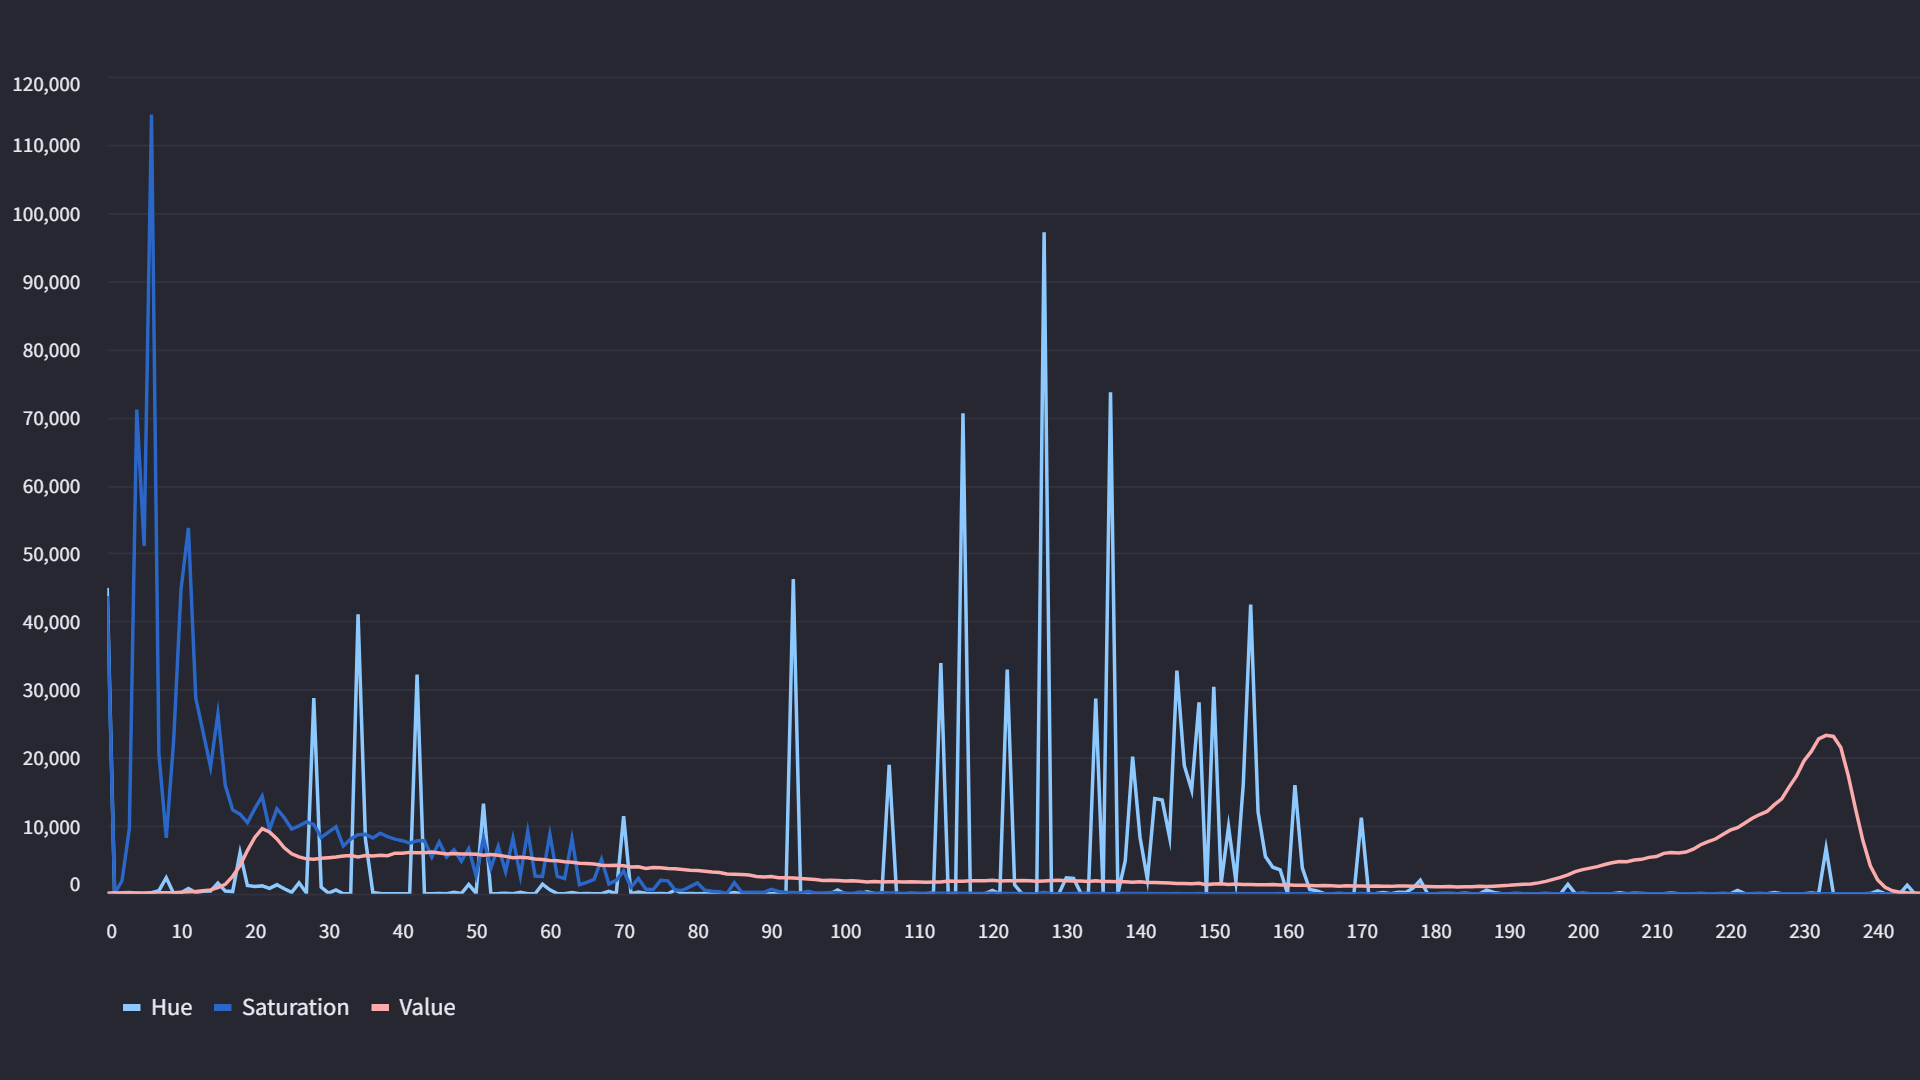
Task: Click the dark blue Saturation legend swatch
Action: coord(223,1008)
